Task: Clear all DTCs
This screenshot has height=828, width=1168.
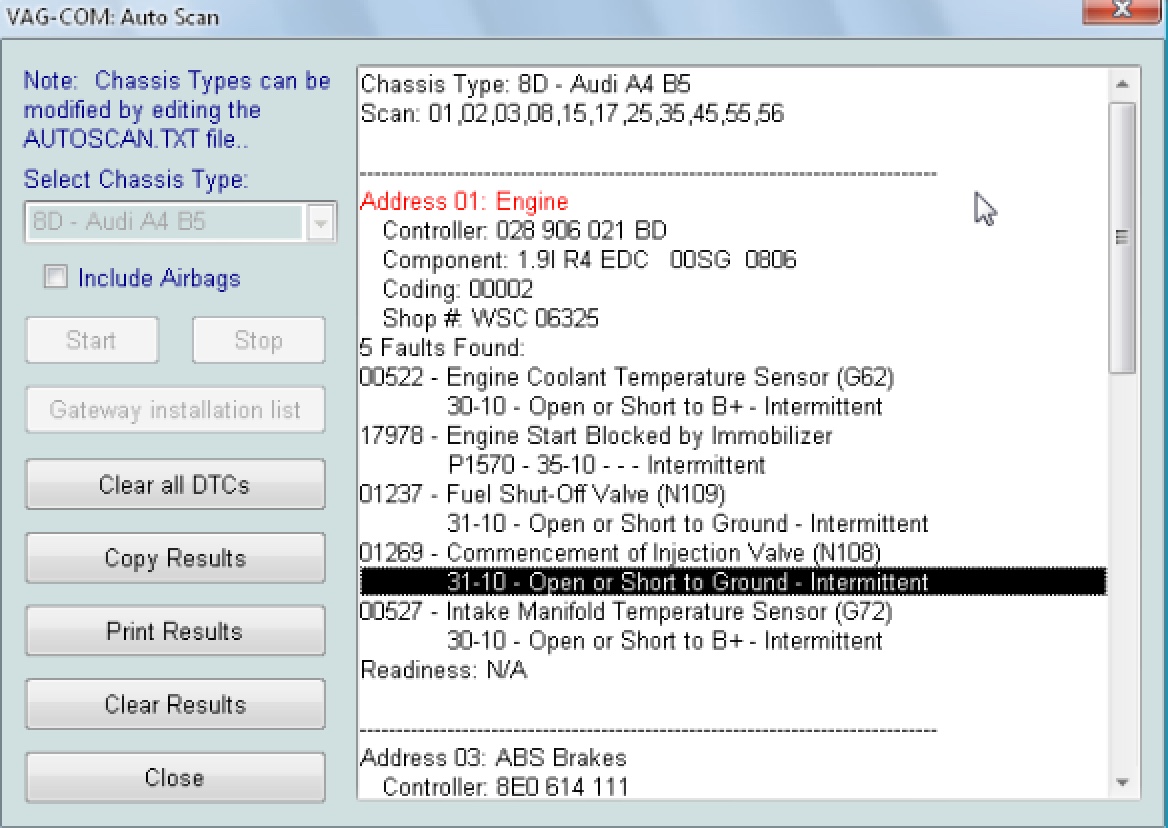Action: pos(175,485)
